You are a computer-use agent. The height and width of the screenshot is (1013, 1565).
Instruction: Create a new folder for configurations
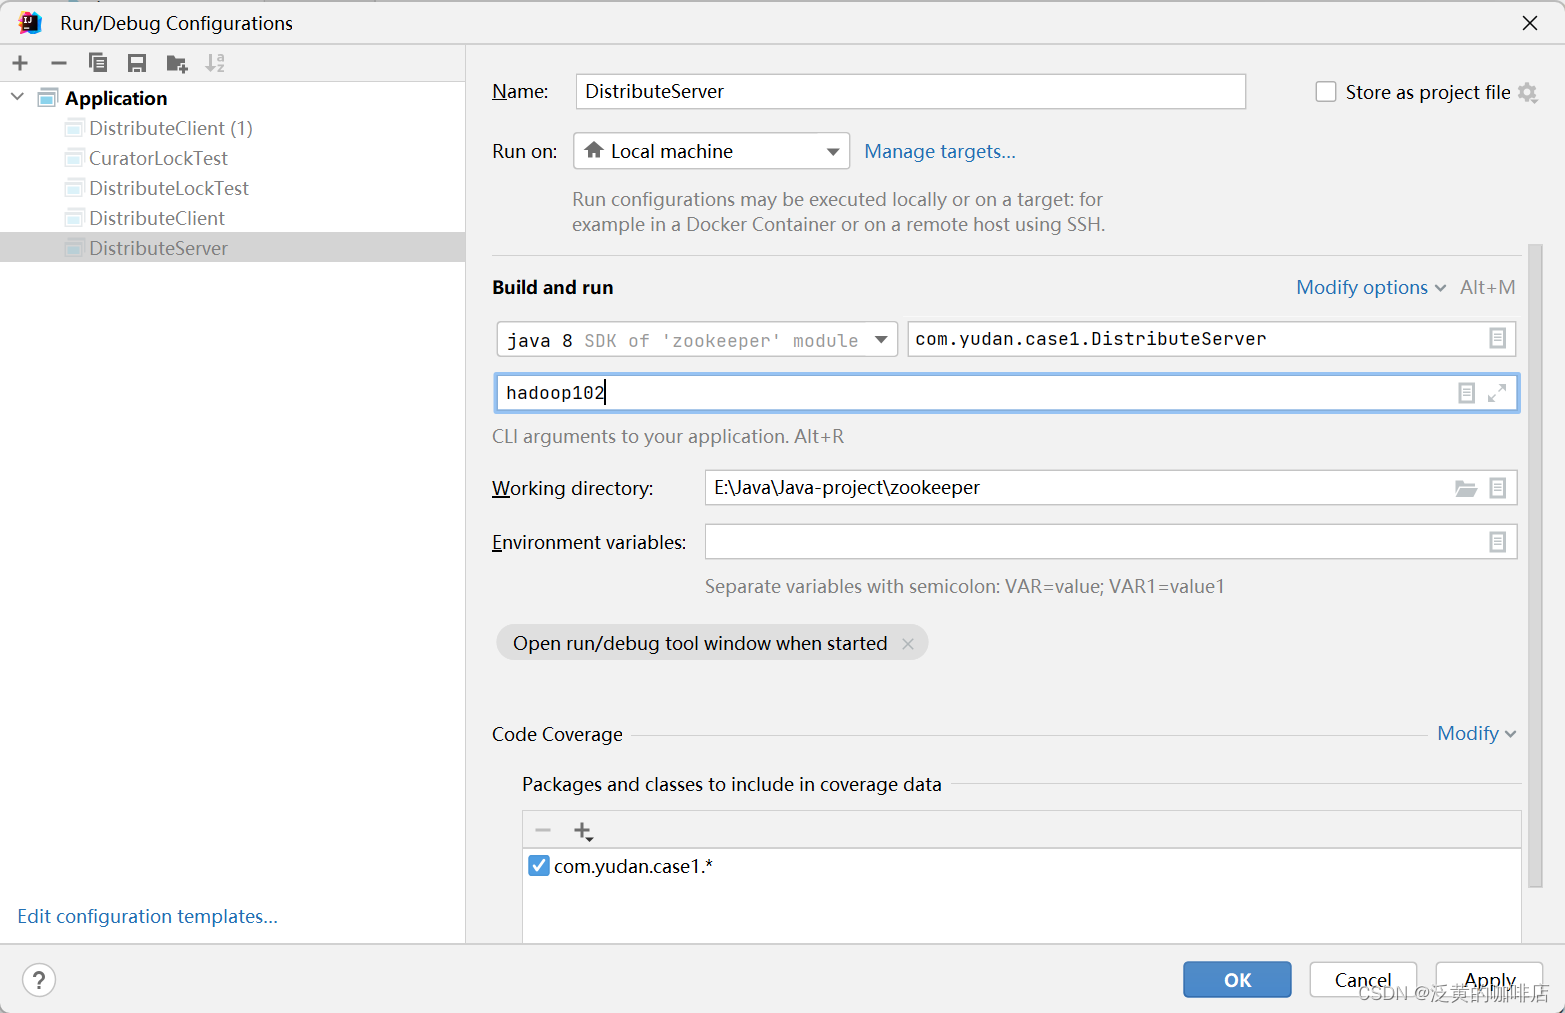click(x=177, y=64)
